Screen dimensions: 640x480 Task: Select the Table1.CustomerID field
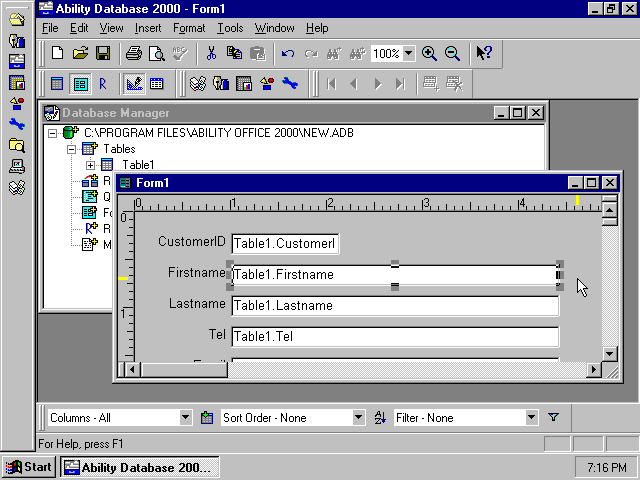tap(285, 244)
